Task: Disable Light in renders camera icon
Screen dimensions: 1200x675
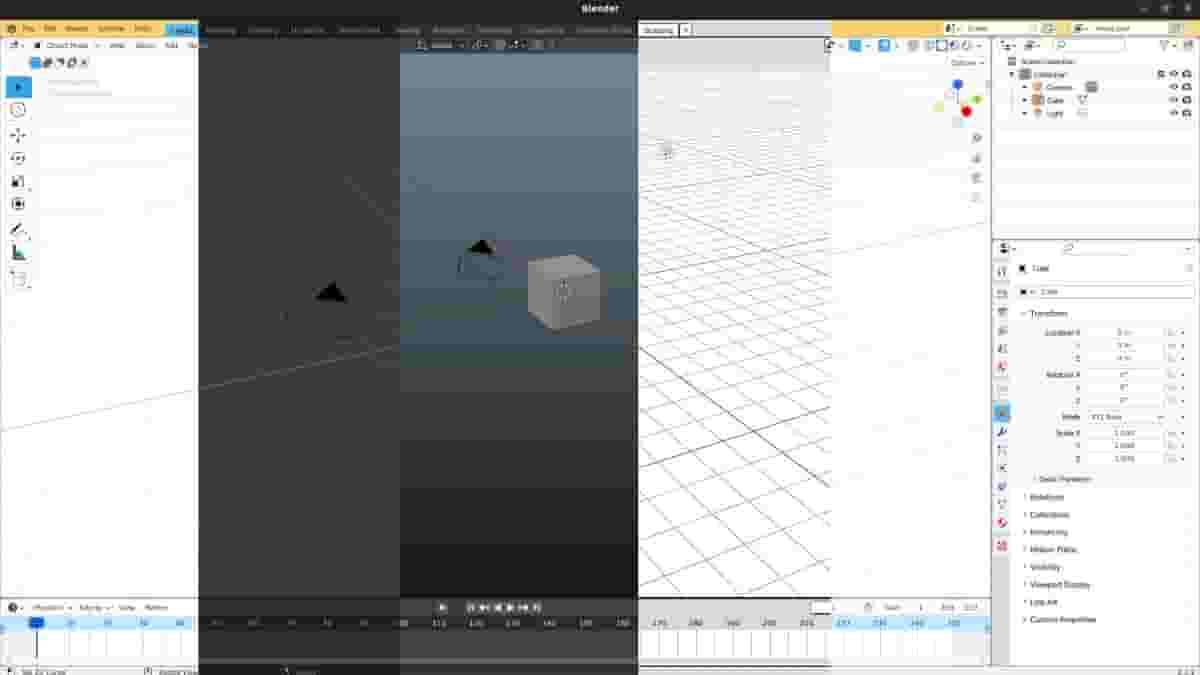Action: click(x=1187, y=113)
